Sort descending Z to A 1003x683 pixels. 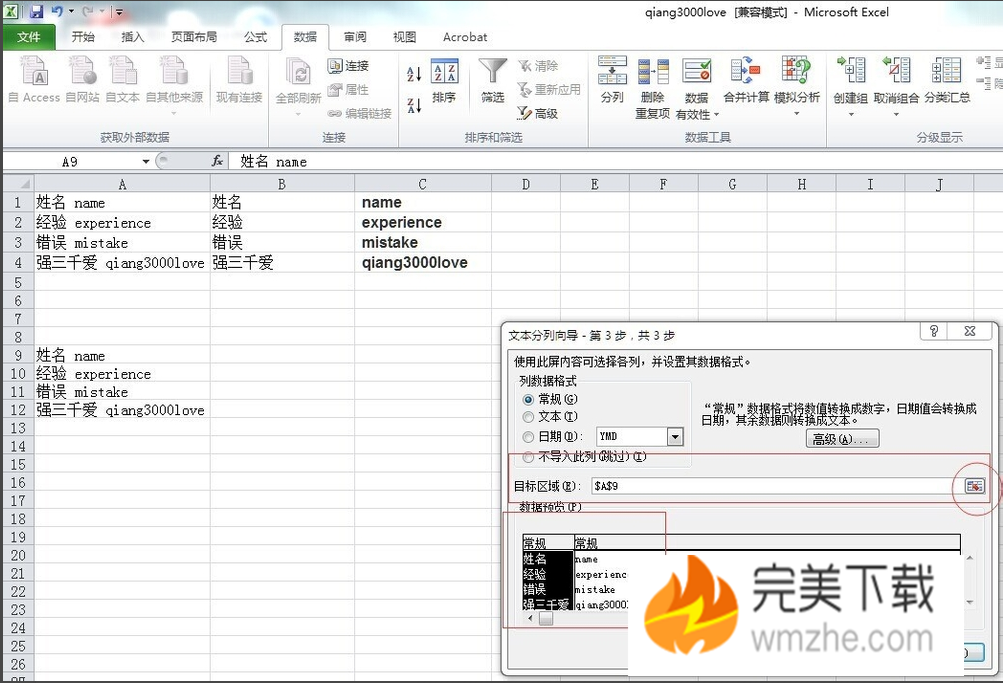(x=415, y=105)
